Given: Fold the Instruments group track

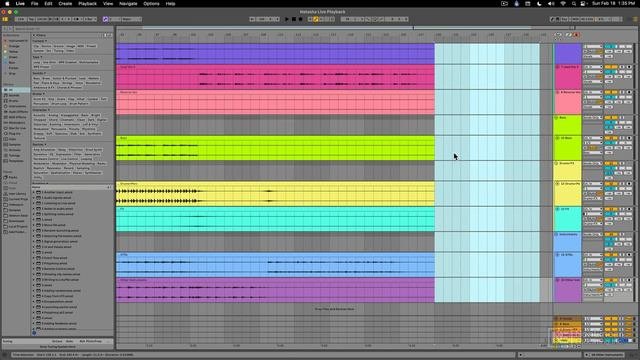Looking at the screenshot, I should coord(556,234).
